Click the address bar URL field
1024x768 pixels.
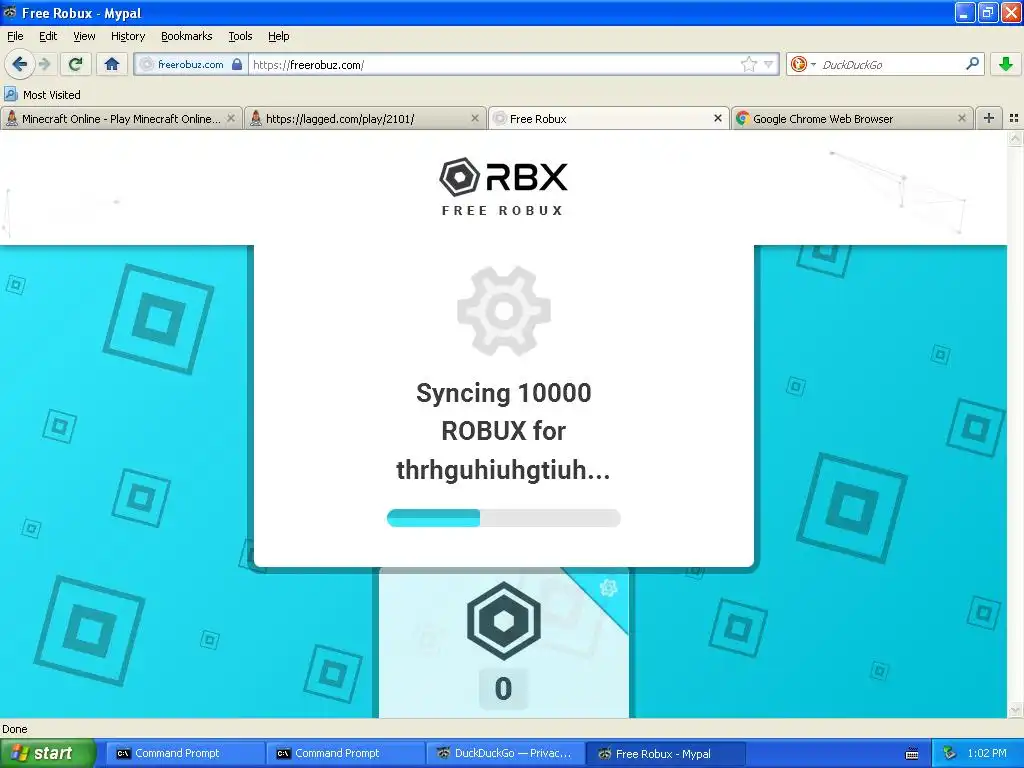click(x=494, y=65)
